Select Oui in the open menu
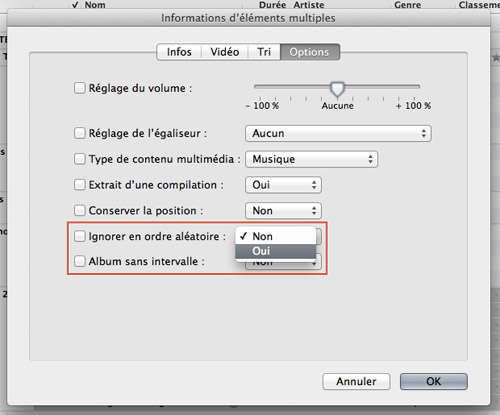500x415 pixels. tap(276, 251)
